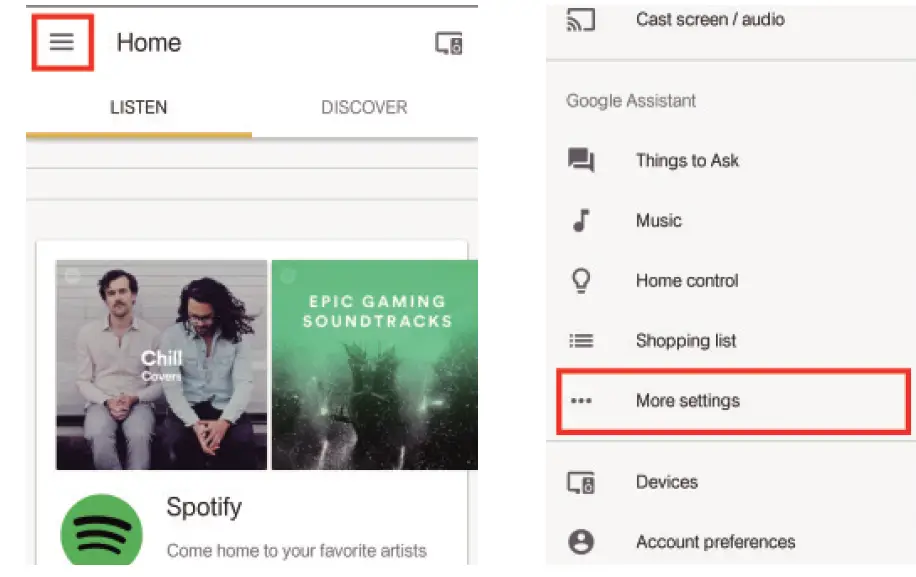Screen dimensions: 916x577
Task: Switch to the DISCOVER tab
Action: (364, 108)
